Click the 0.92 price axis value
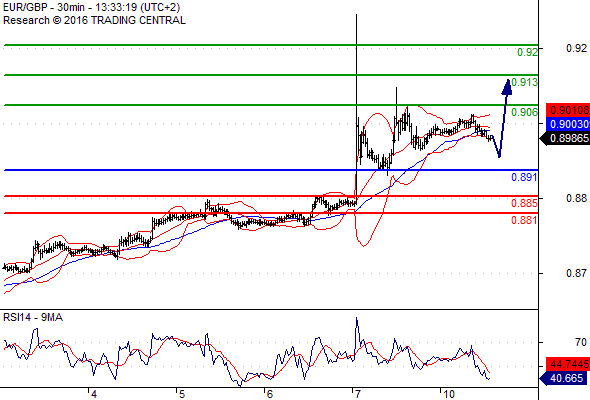 coord(576,48)
